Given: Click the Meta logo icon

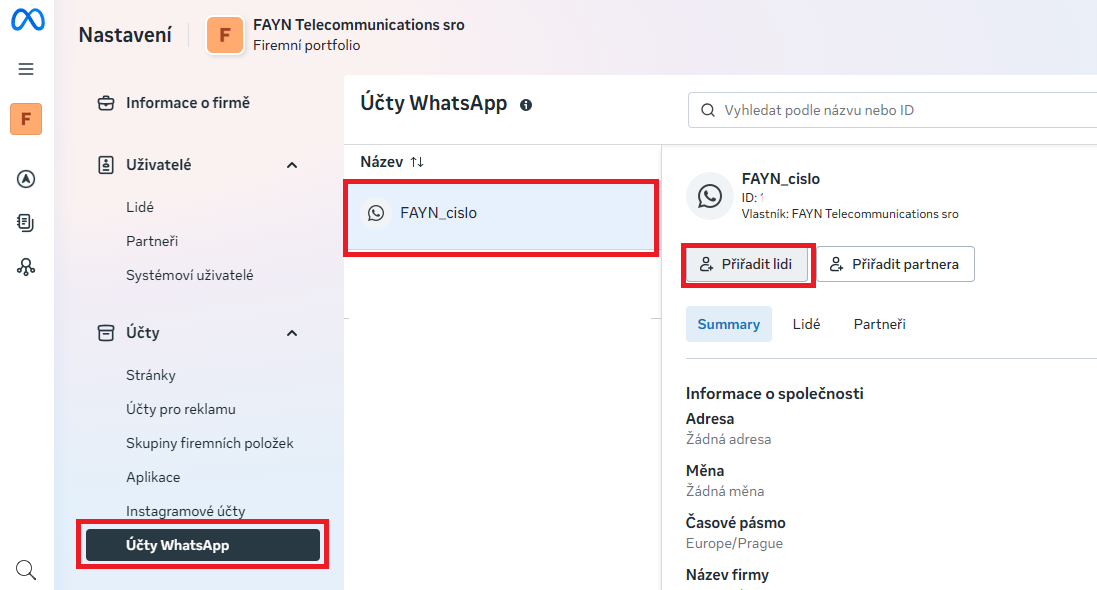Looking at the screenshot, I should point(27,20).
